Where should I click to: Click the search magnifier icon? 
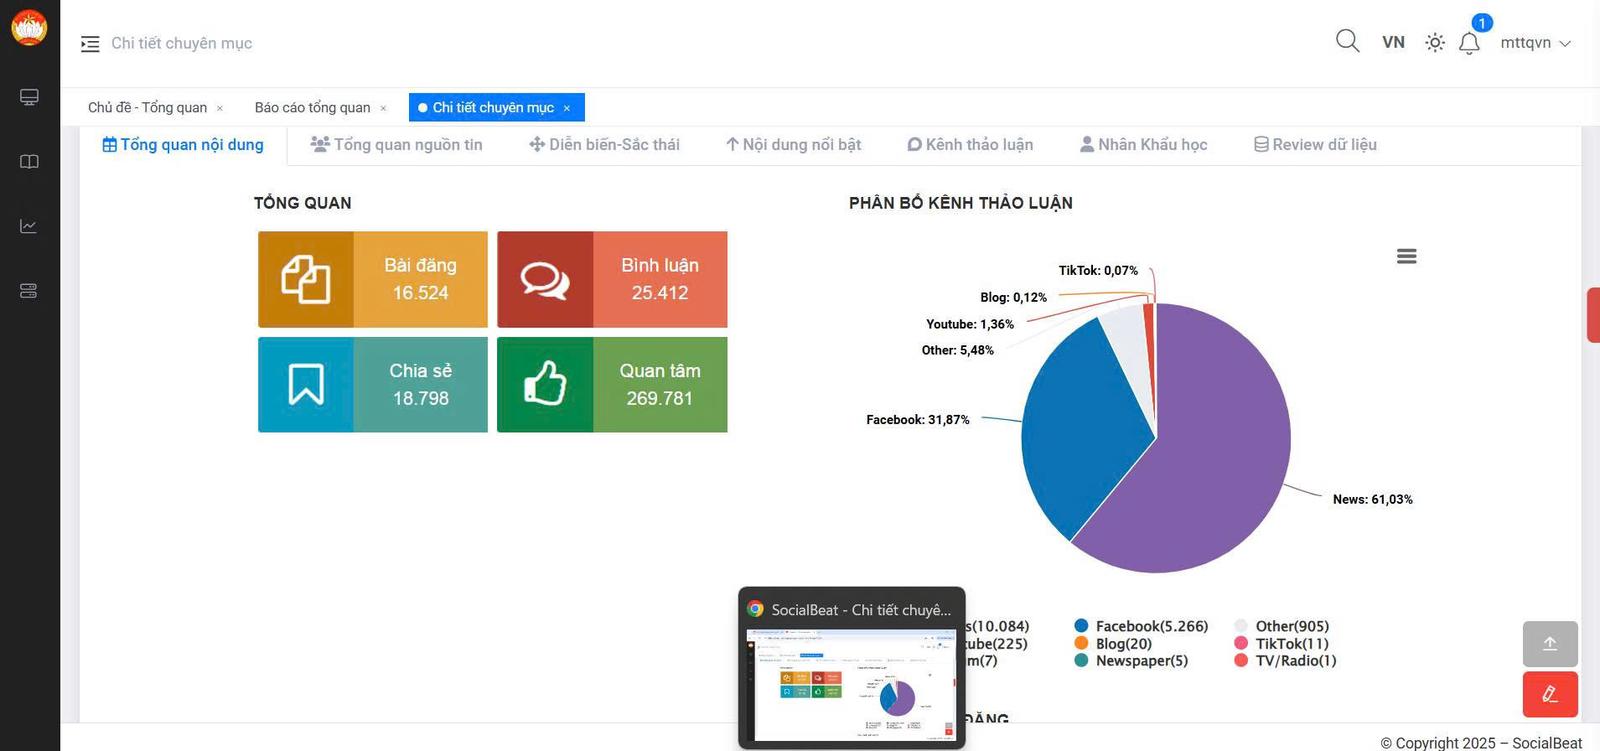tap(1347, 41)
